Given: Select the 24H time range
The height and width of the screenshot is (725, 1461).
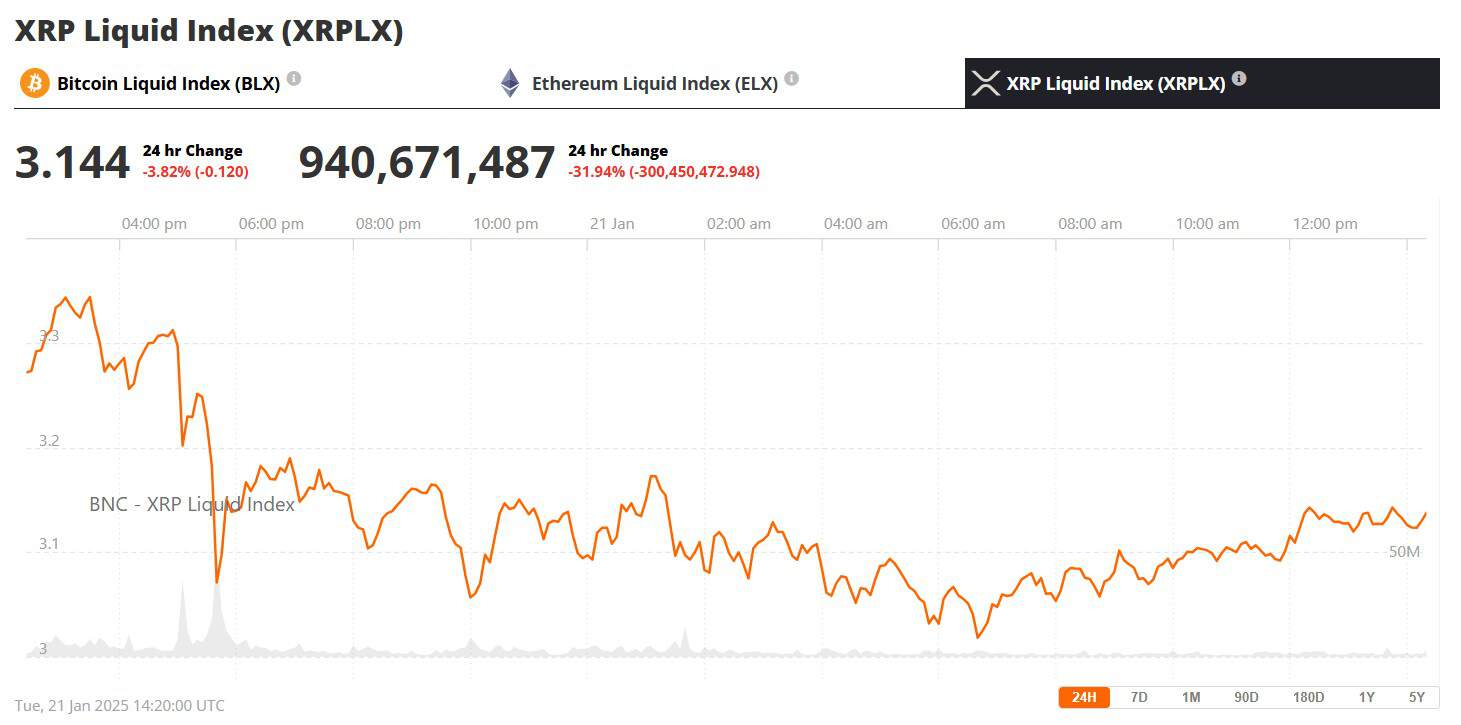Looking at the screenshot, I should point(1084,697).
